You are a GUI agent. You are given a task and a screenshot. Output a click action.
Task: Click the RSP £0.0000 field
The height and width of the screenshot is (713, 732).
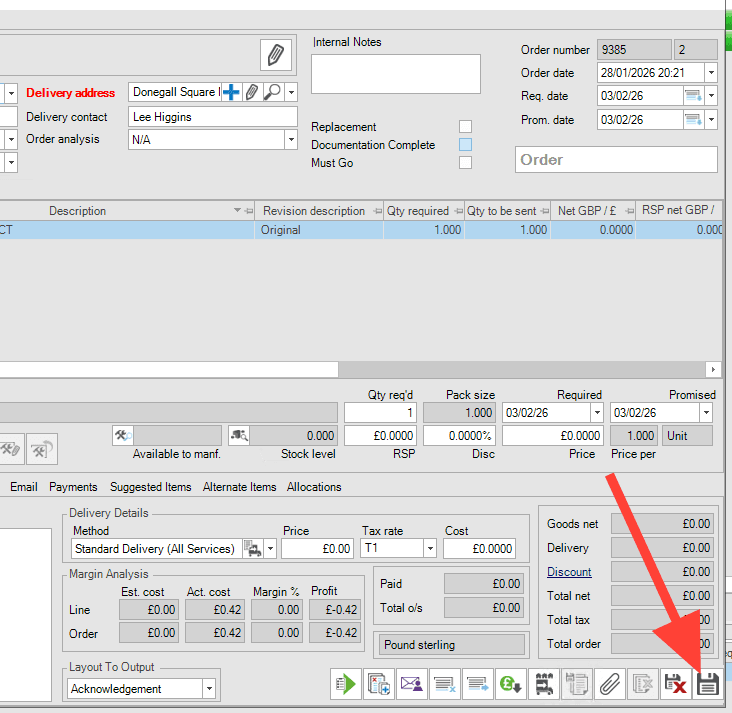point(380,436)
